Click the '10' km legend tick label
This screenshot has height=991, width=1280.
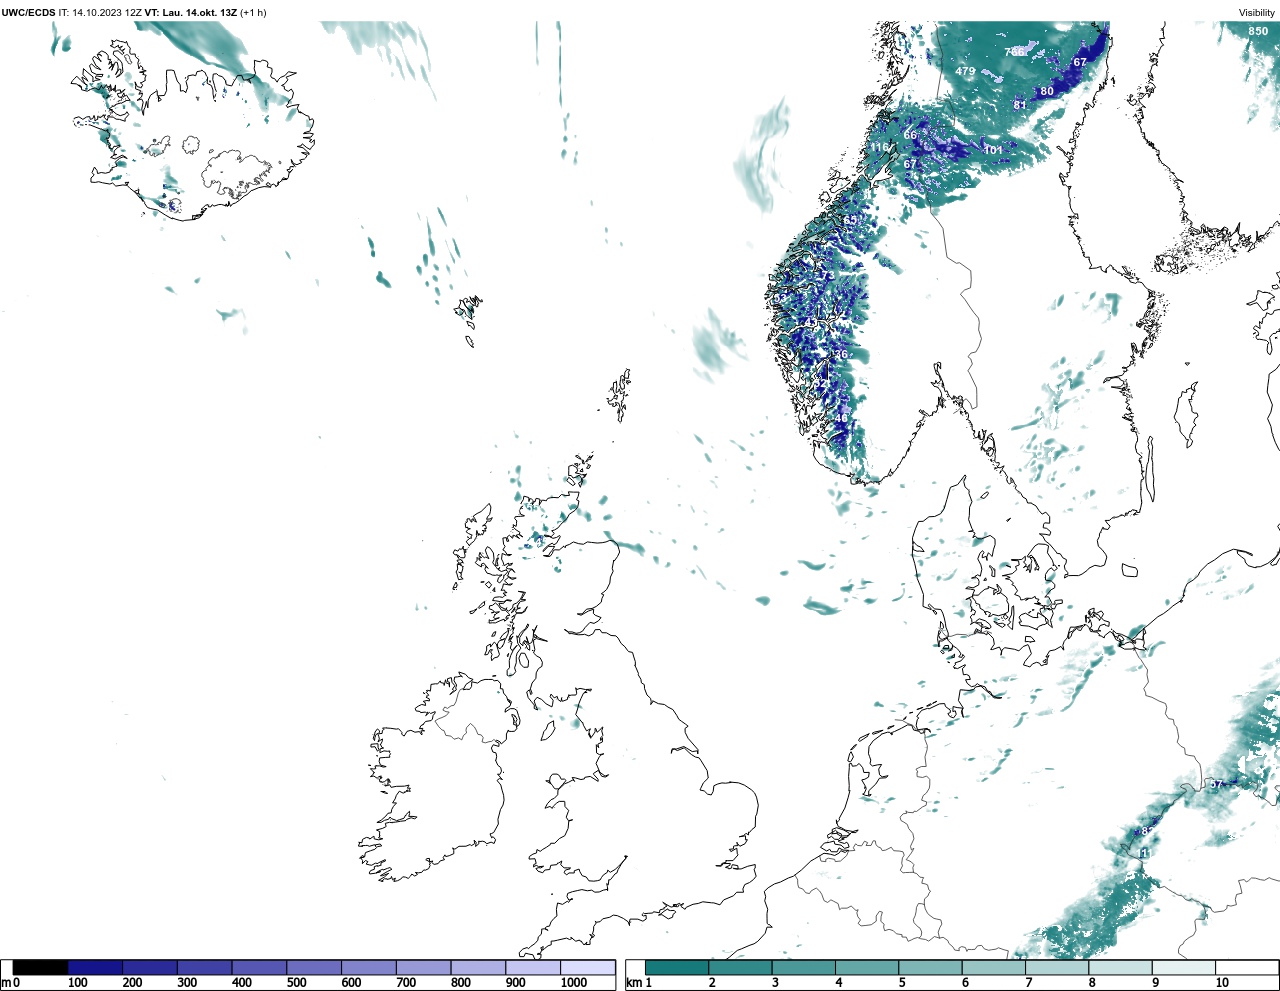click(x=1222, y=983)
